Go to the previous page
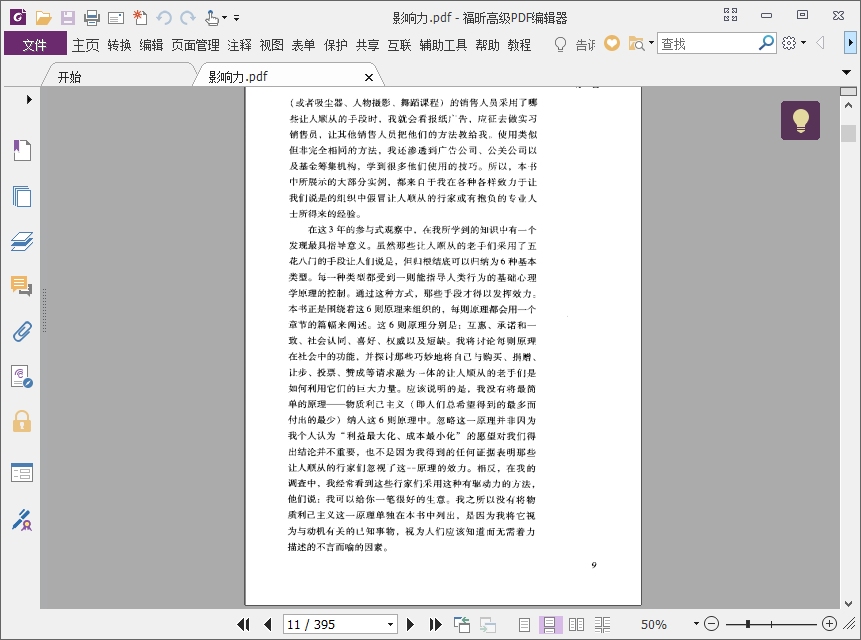Viewport: 861px width, 640px height. coord(268,624)
